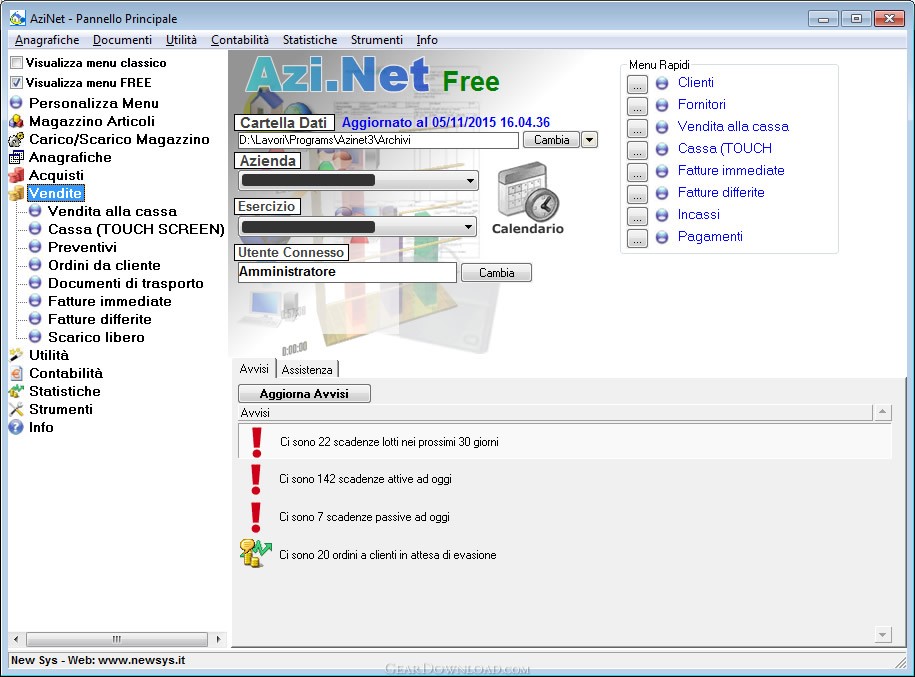The width and height of the screenshot is (915, 677).
Task: Click the globe icon next to Clienti
Action: point(662,83)
